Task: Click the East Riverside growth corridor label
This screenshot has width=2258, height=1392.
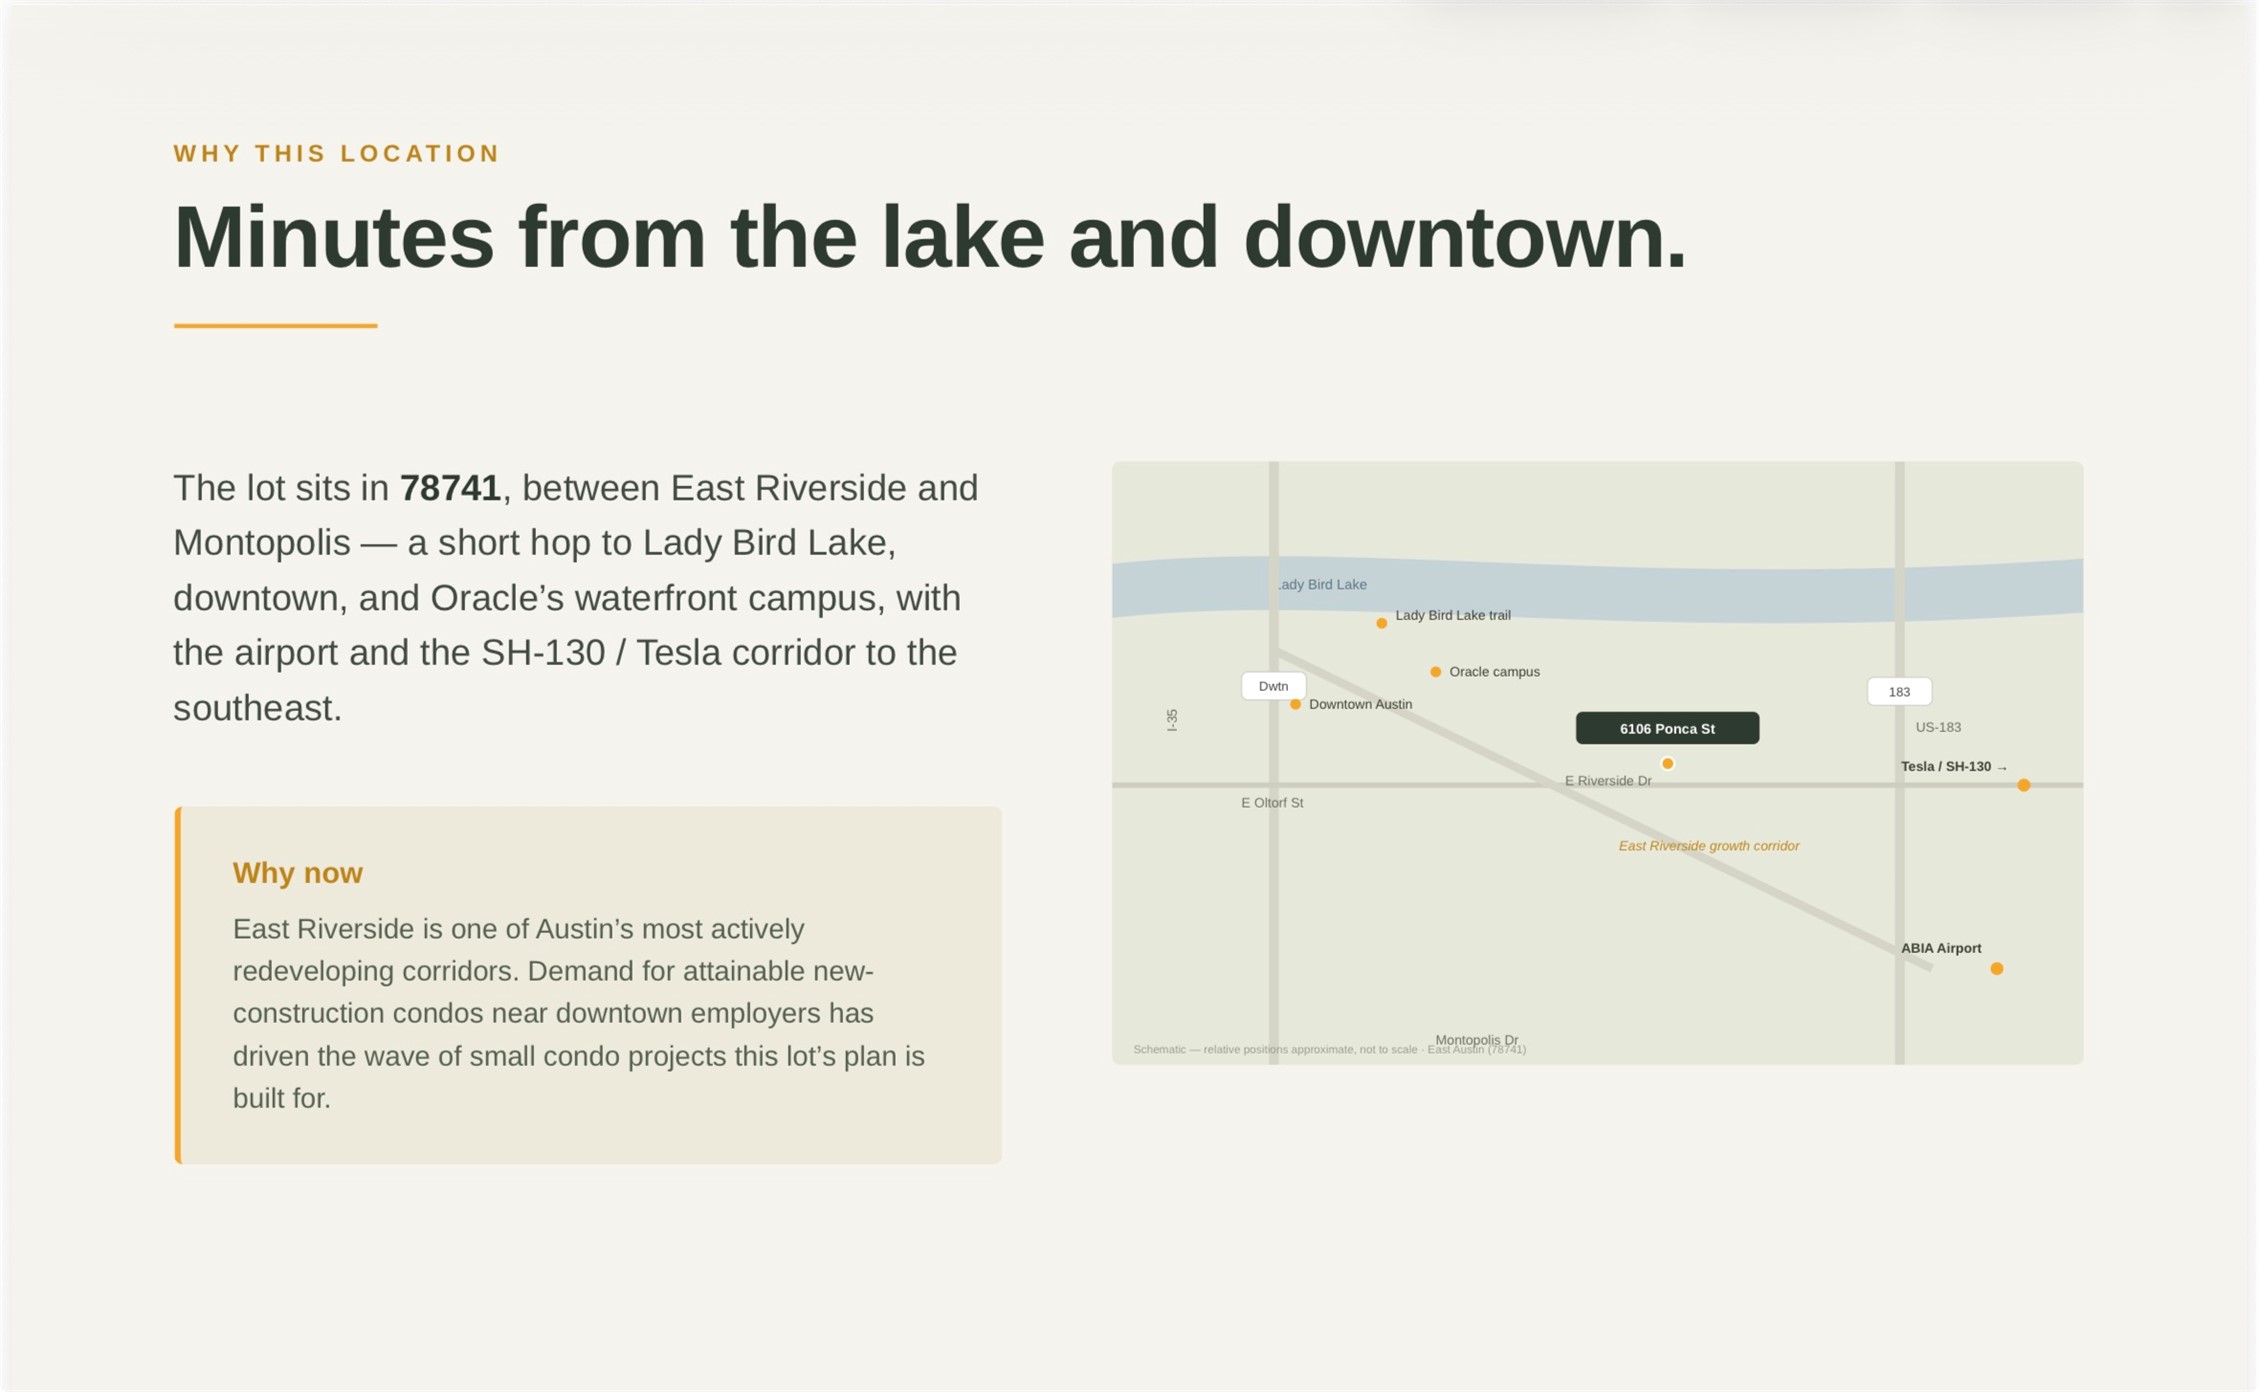Action: pos(1708,846)
